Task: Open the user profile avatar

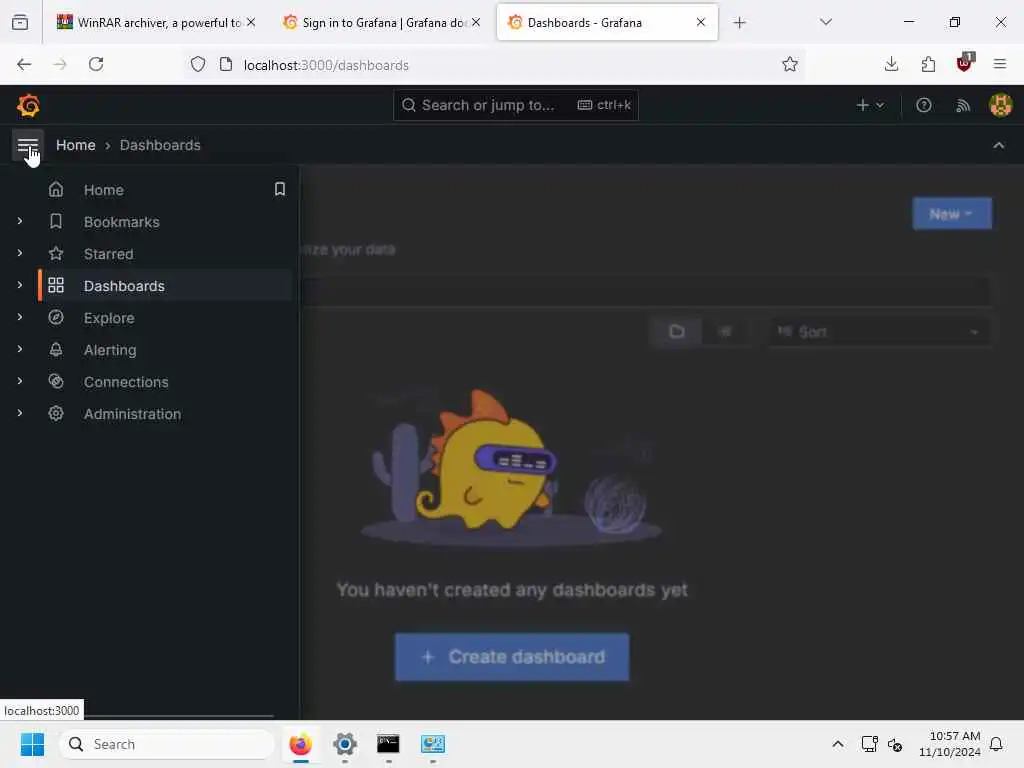Action: point(1000,105)
